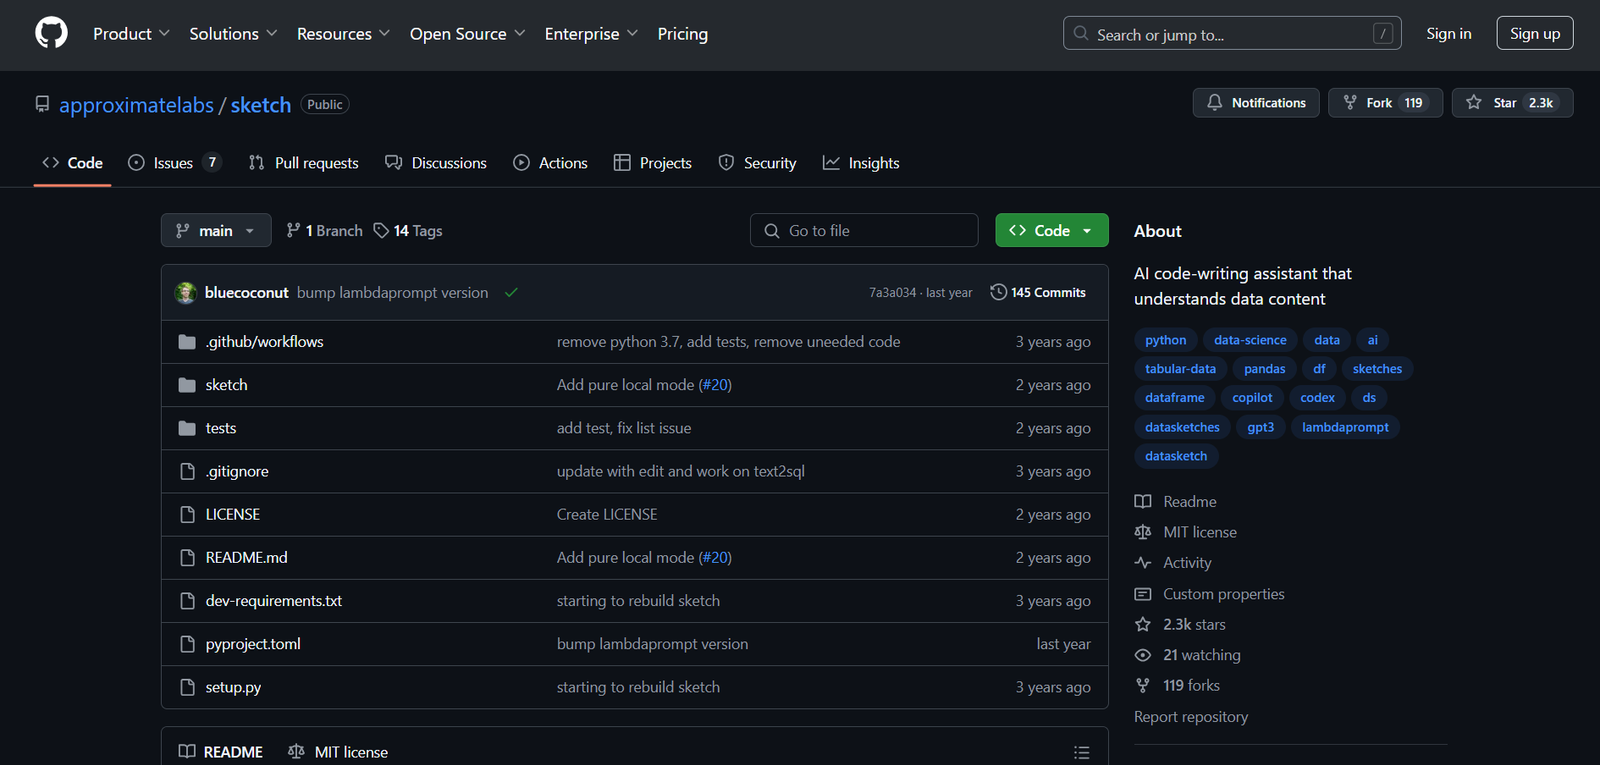Fork the sketch repository
This screenshot has height=765, width=1600.
coord(1384,103)
